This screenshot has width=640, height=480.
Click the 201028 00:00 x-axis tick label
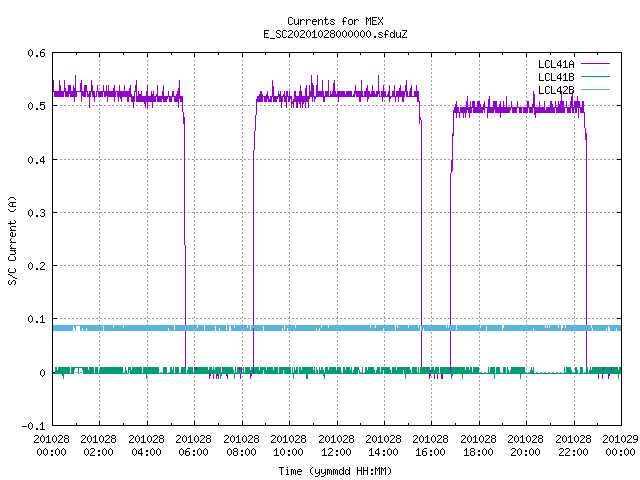pyautogui.click(x=51, y=446)
